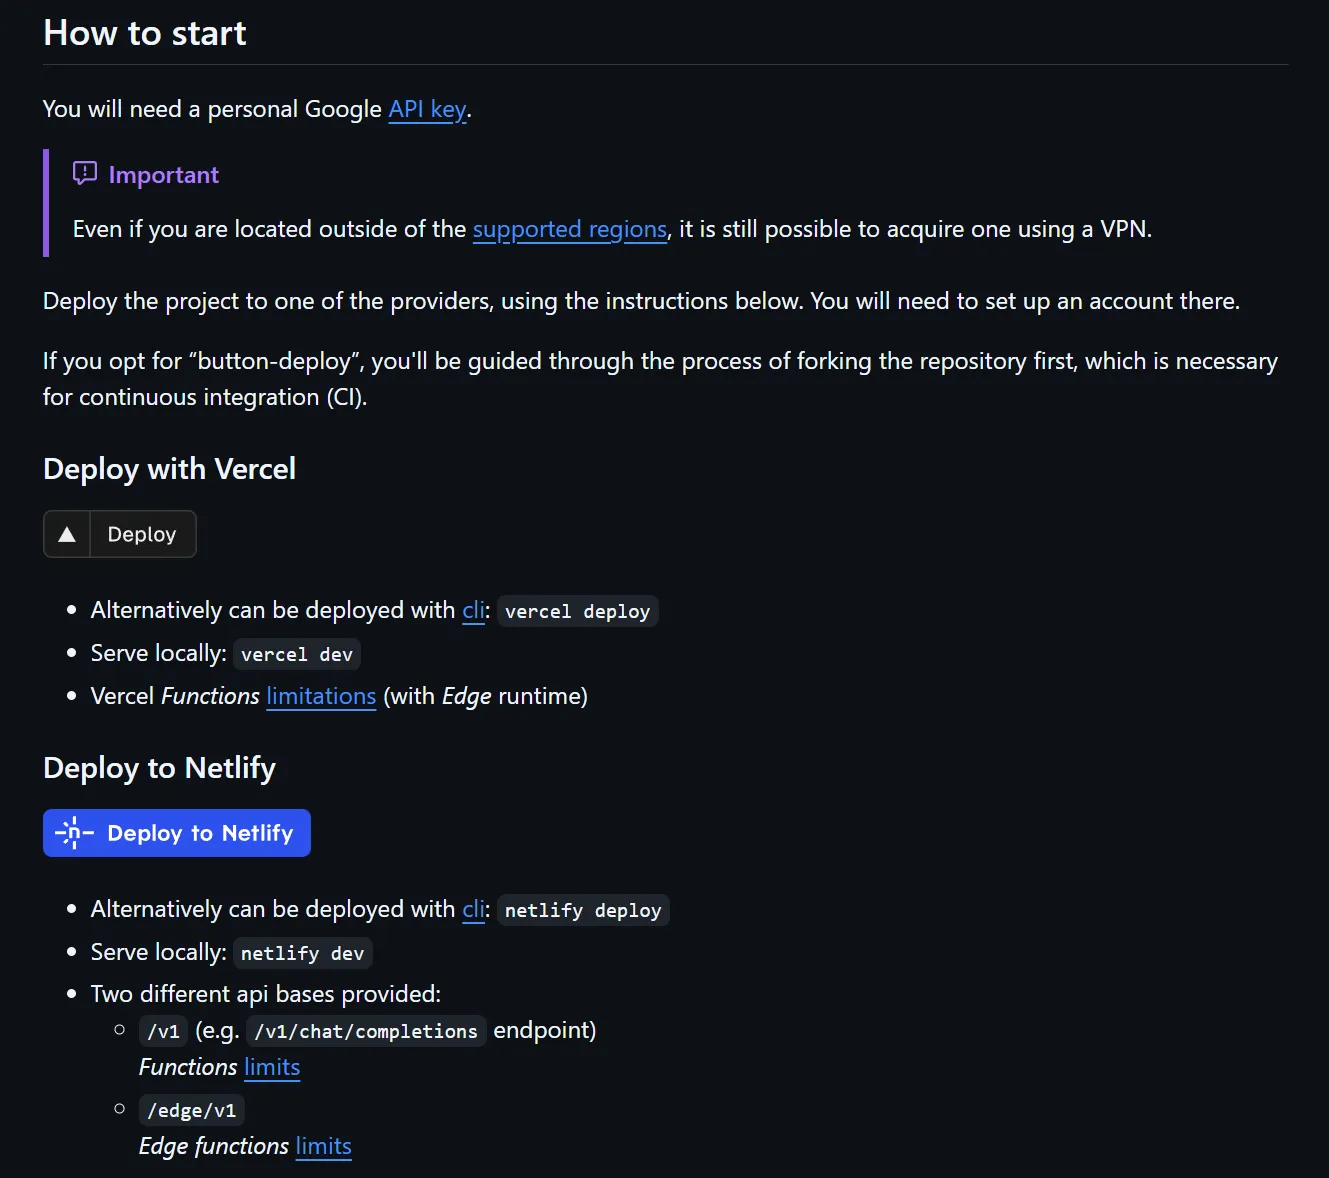
Task: Click the netlify deploy code snippet
Action: click(x=583, y=910)
